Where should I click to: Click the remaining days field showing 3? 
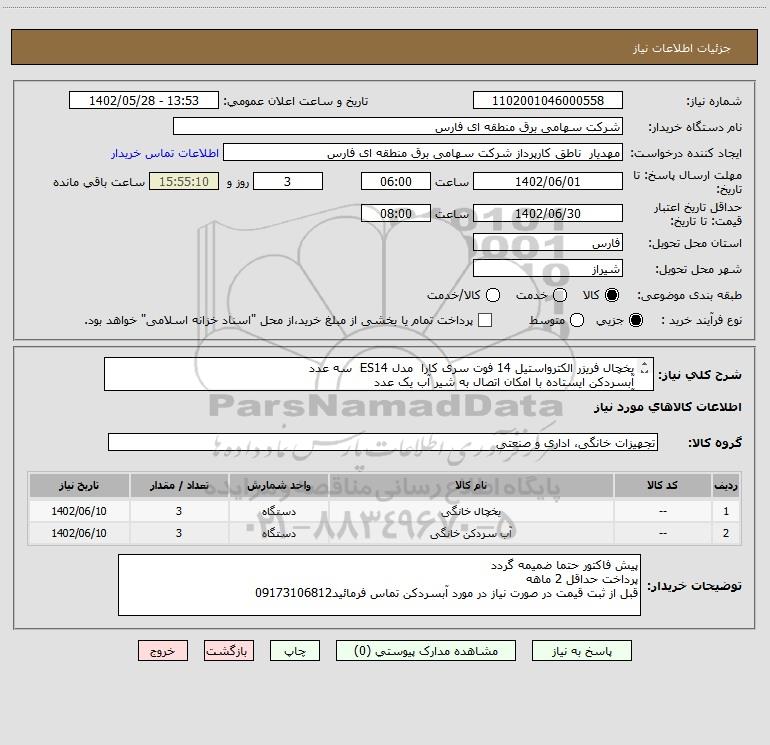pos(288,181)
